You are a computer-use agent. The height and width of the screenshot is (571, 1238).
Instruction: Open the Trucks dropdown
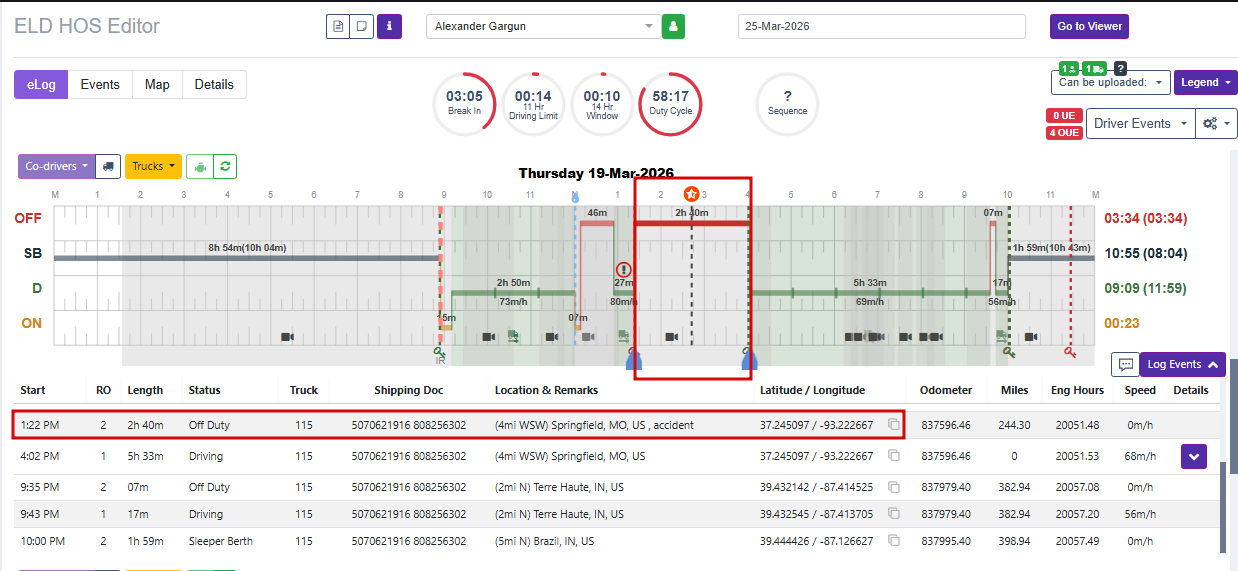click(x=153, y=166)
